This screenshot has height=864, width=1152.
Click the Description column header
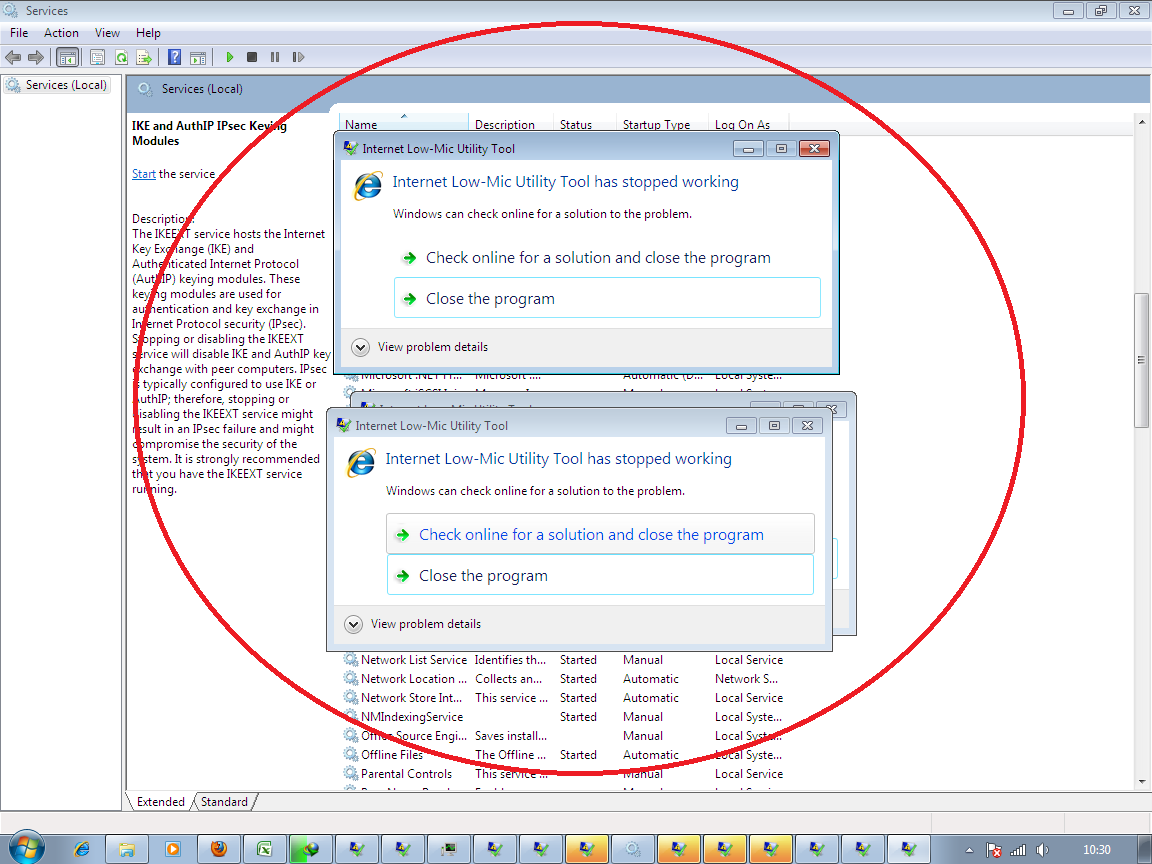coord(511,124)
